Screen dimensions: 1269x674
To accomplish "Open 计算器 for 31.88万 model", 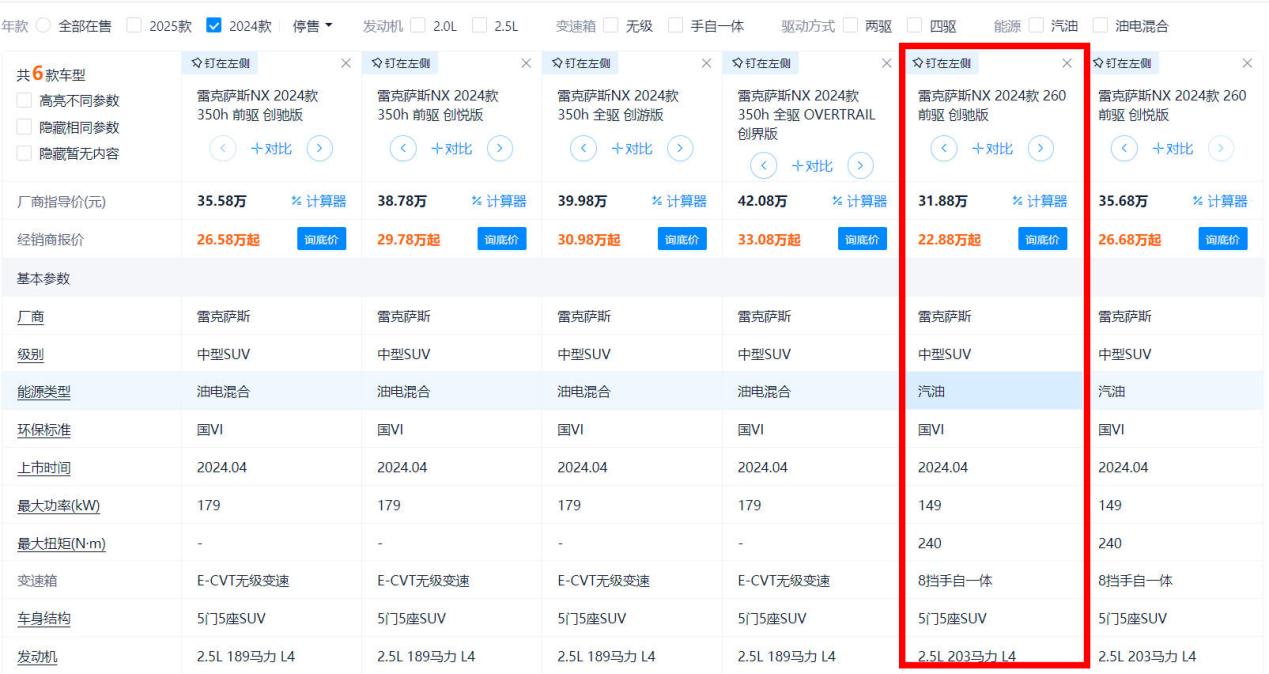I will pyautogui.click(x=1039, y=202).
